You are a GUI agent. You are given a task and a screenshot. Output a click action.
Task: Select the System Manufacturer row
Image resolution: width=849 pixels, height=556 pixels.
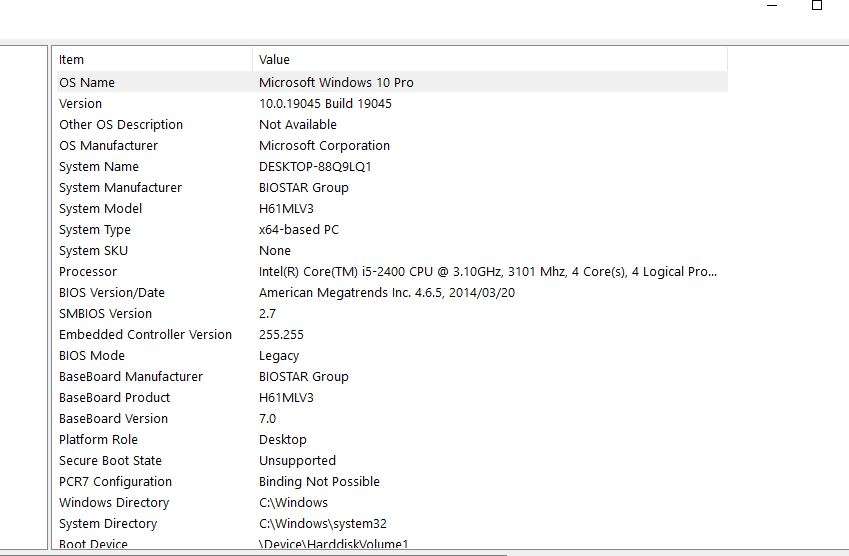120,188
